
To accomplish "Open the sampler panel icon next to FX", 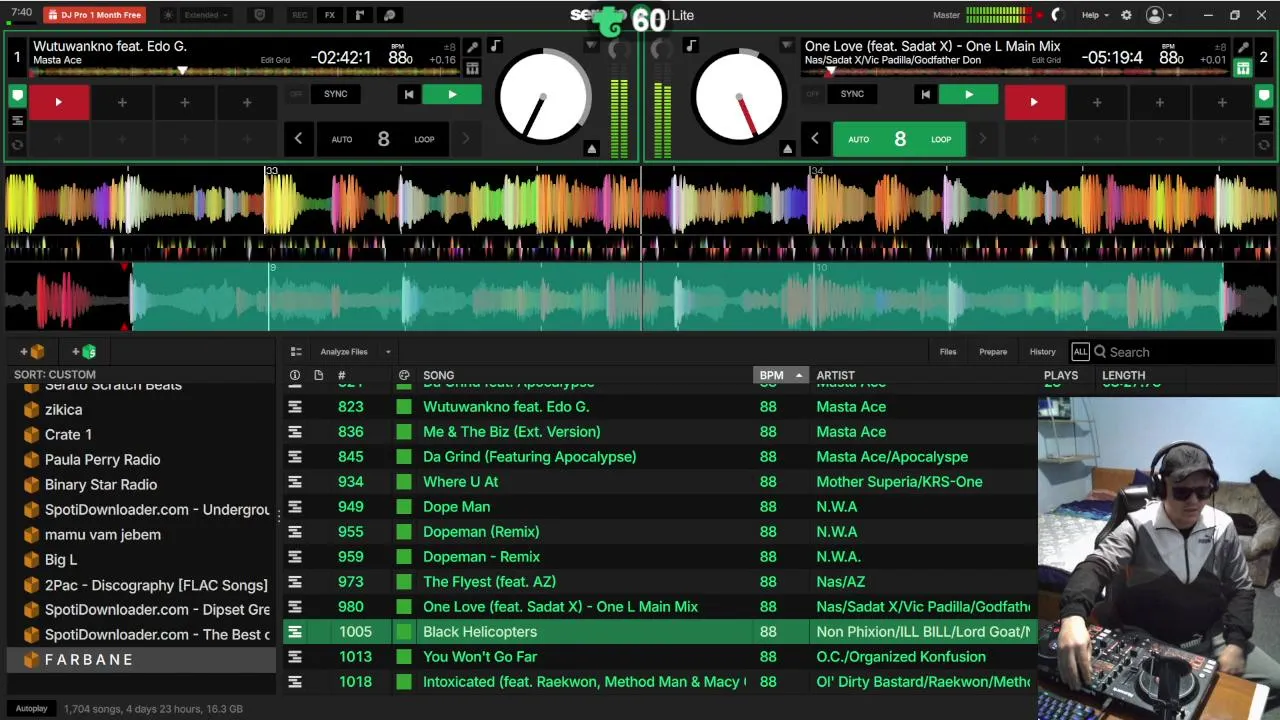I will (x=359, y=15).
